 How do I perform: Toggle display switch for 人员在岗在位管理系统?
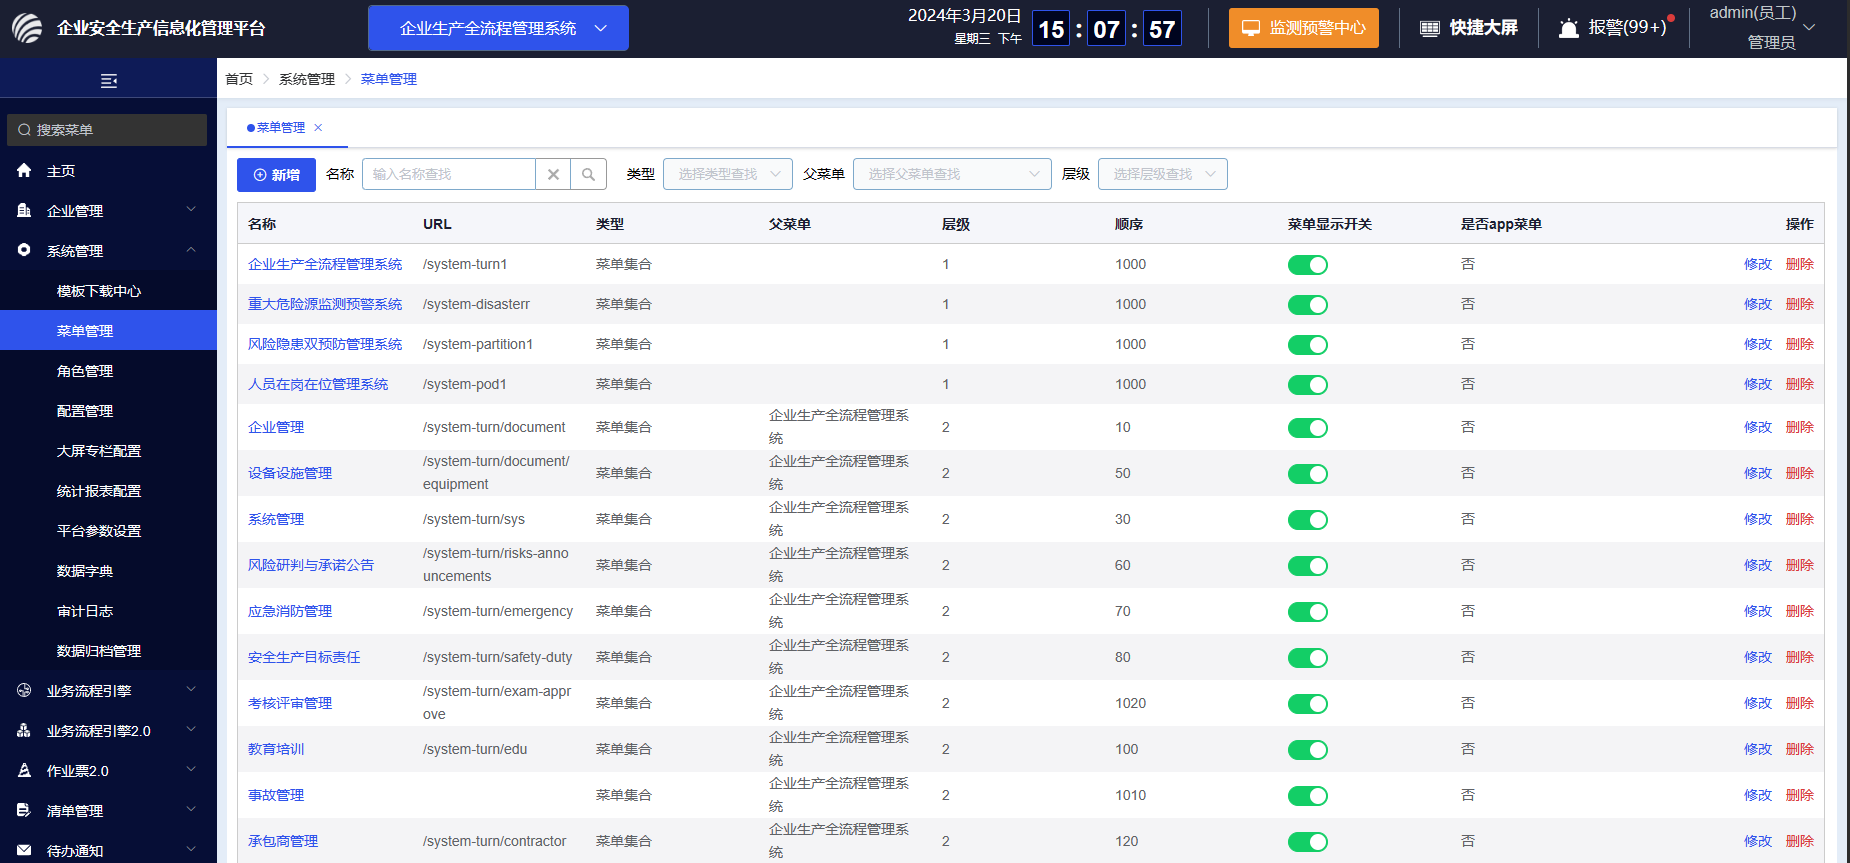(x=1308, y=385)
